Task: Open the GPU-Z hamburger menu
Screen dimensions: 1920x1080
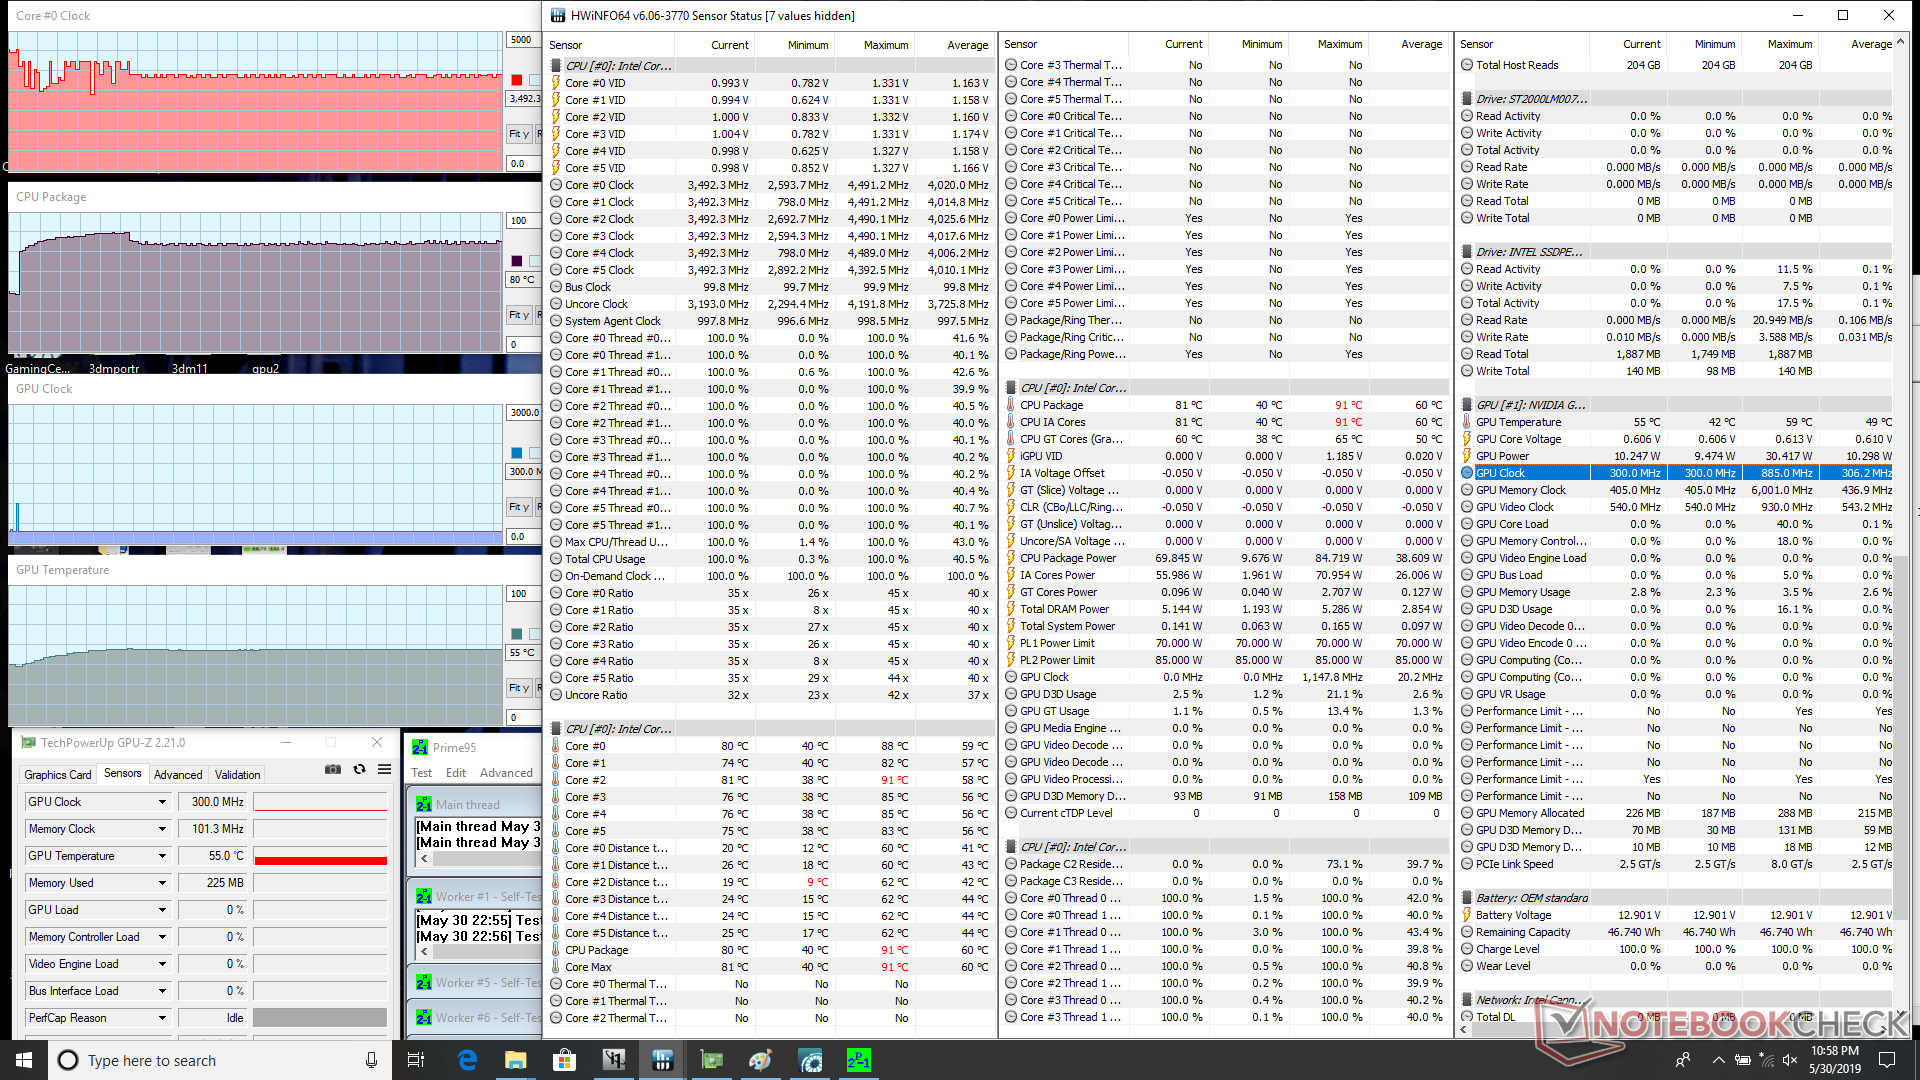Action: coord(384,770)
